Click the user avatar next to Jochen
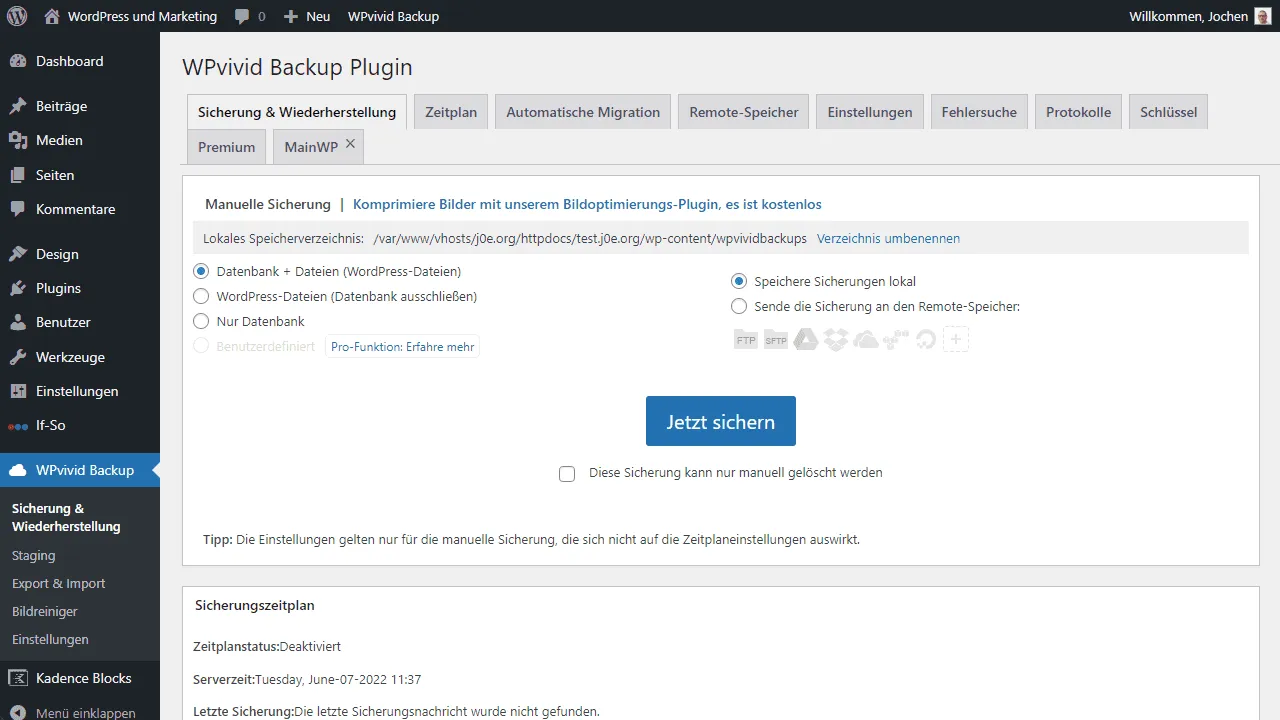 [x=1262, y=16]
